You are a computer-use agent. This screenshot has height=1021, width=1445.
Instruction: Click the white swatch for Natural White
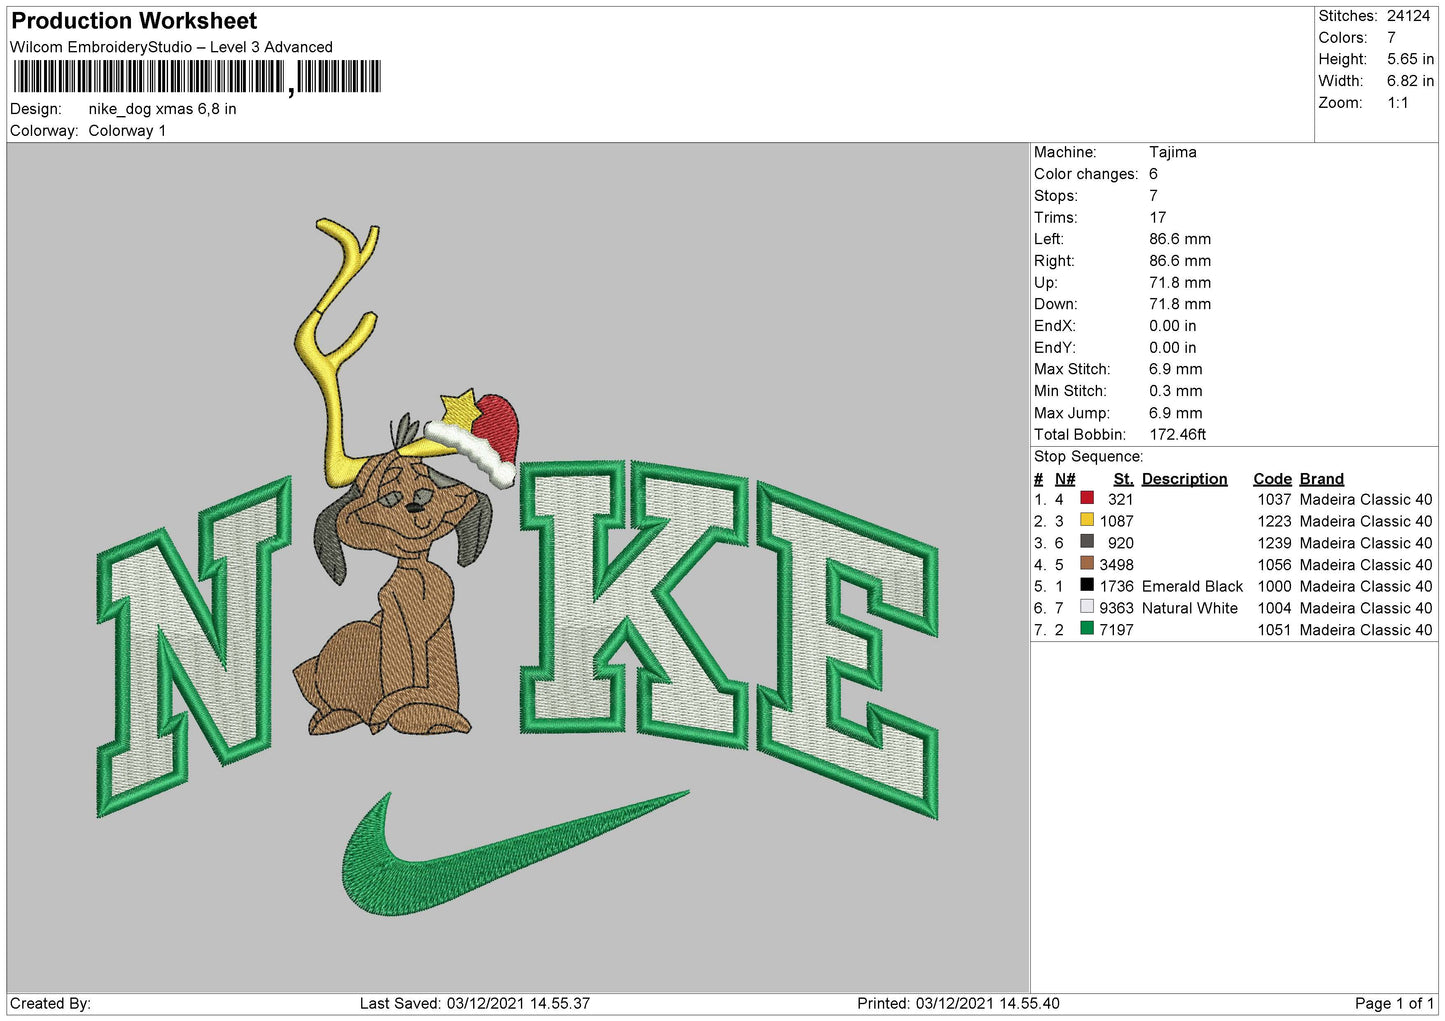pyautogui.click(x=1087, y=607)
